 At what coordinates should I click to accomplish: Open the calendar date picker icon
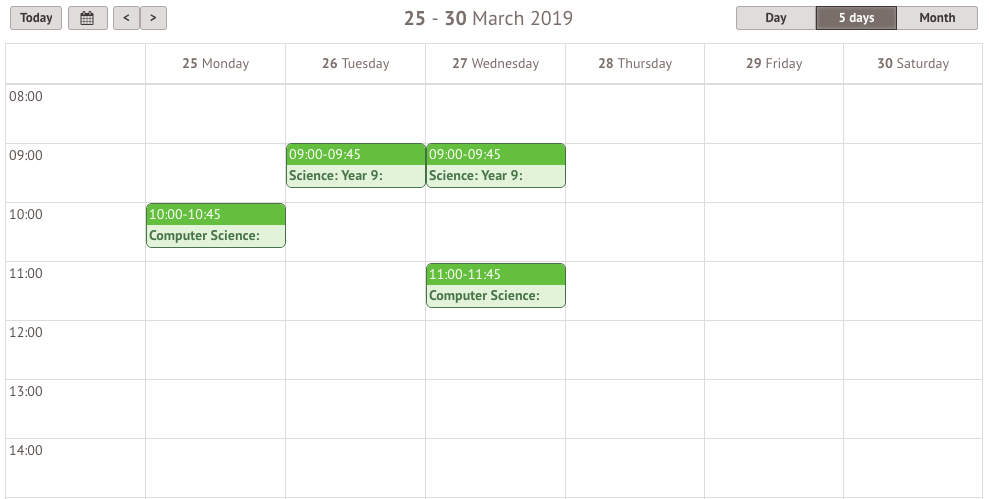point(87,18)
